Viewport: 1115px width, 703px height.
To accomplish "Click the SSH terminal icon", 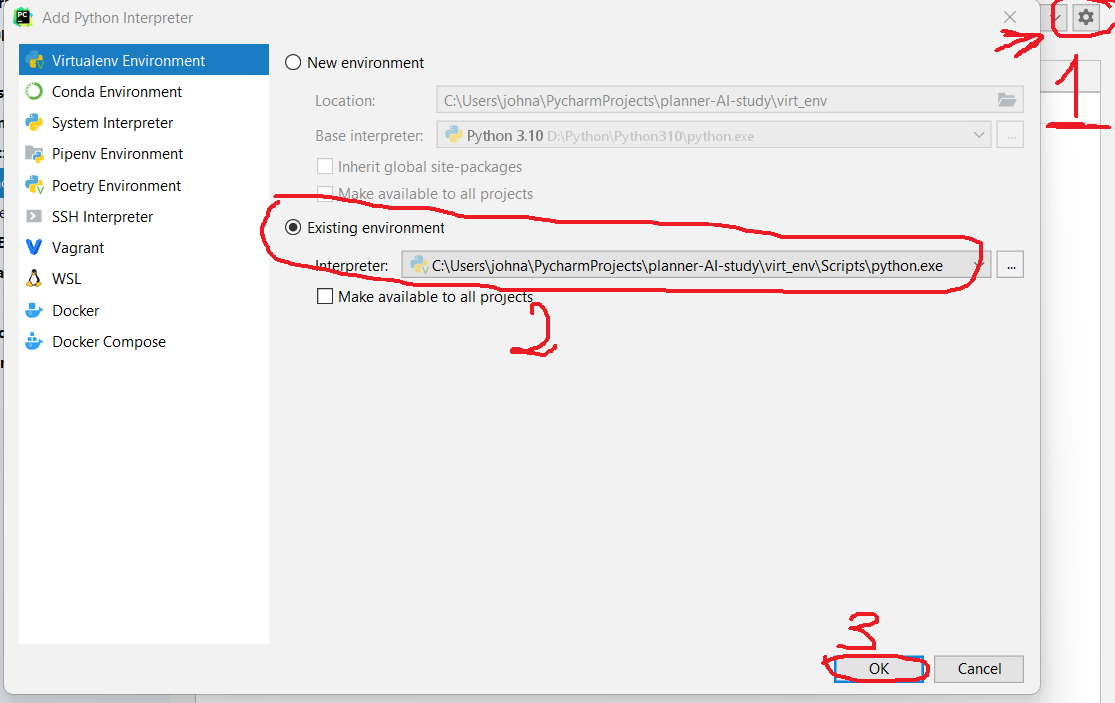I will point(33,216).
